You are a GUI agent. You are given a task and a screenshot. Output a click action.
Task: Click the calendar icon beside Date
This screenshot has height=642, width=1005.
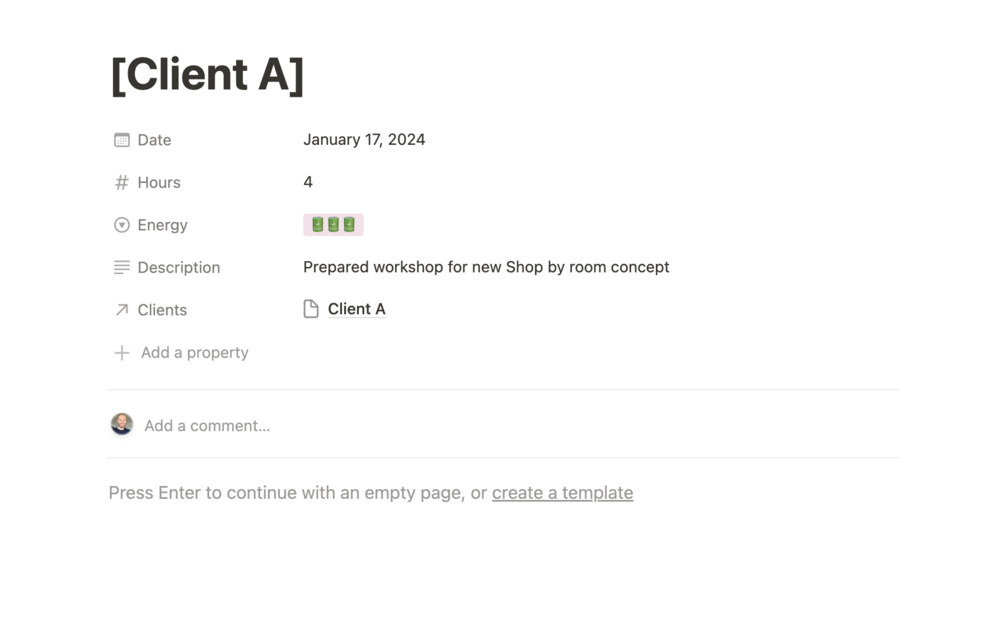coord(122,140)
